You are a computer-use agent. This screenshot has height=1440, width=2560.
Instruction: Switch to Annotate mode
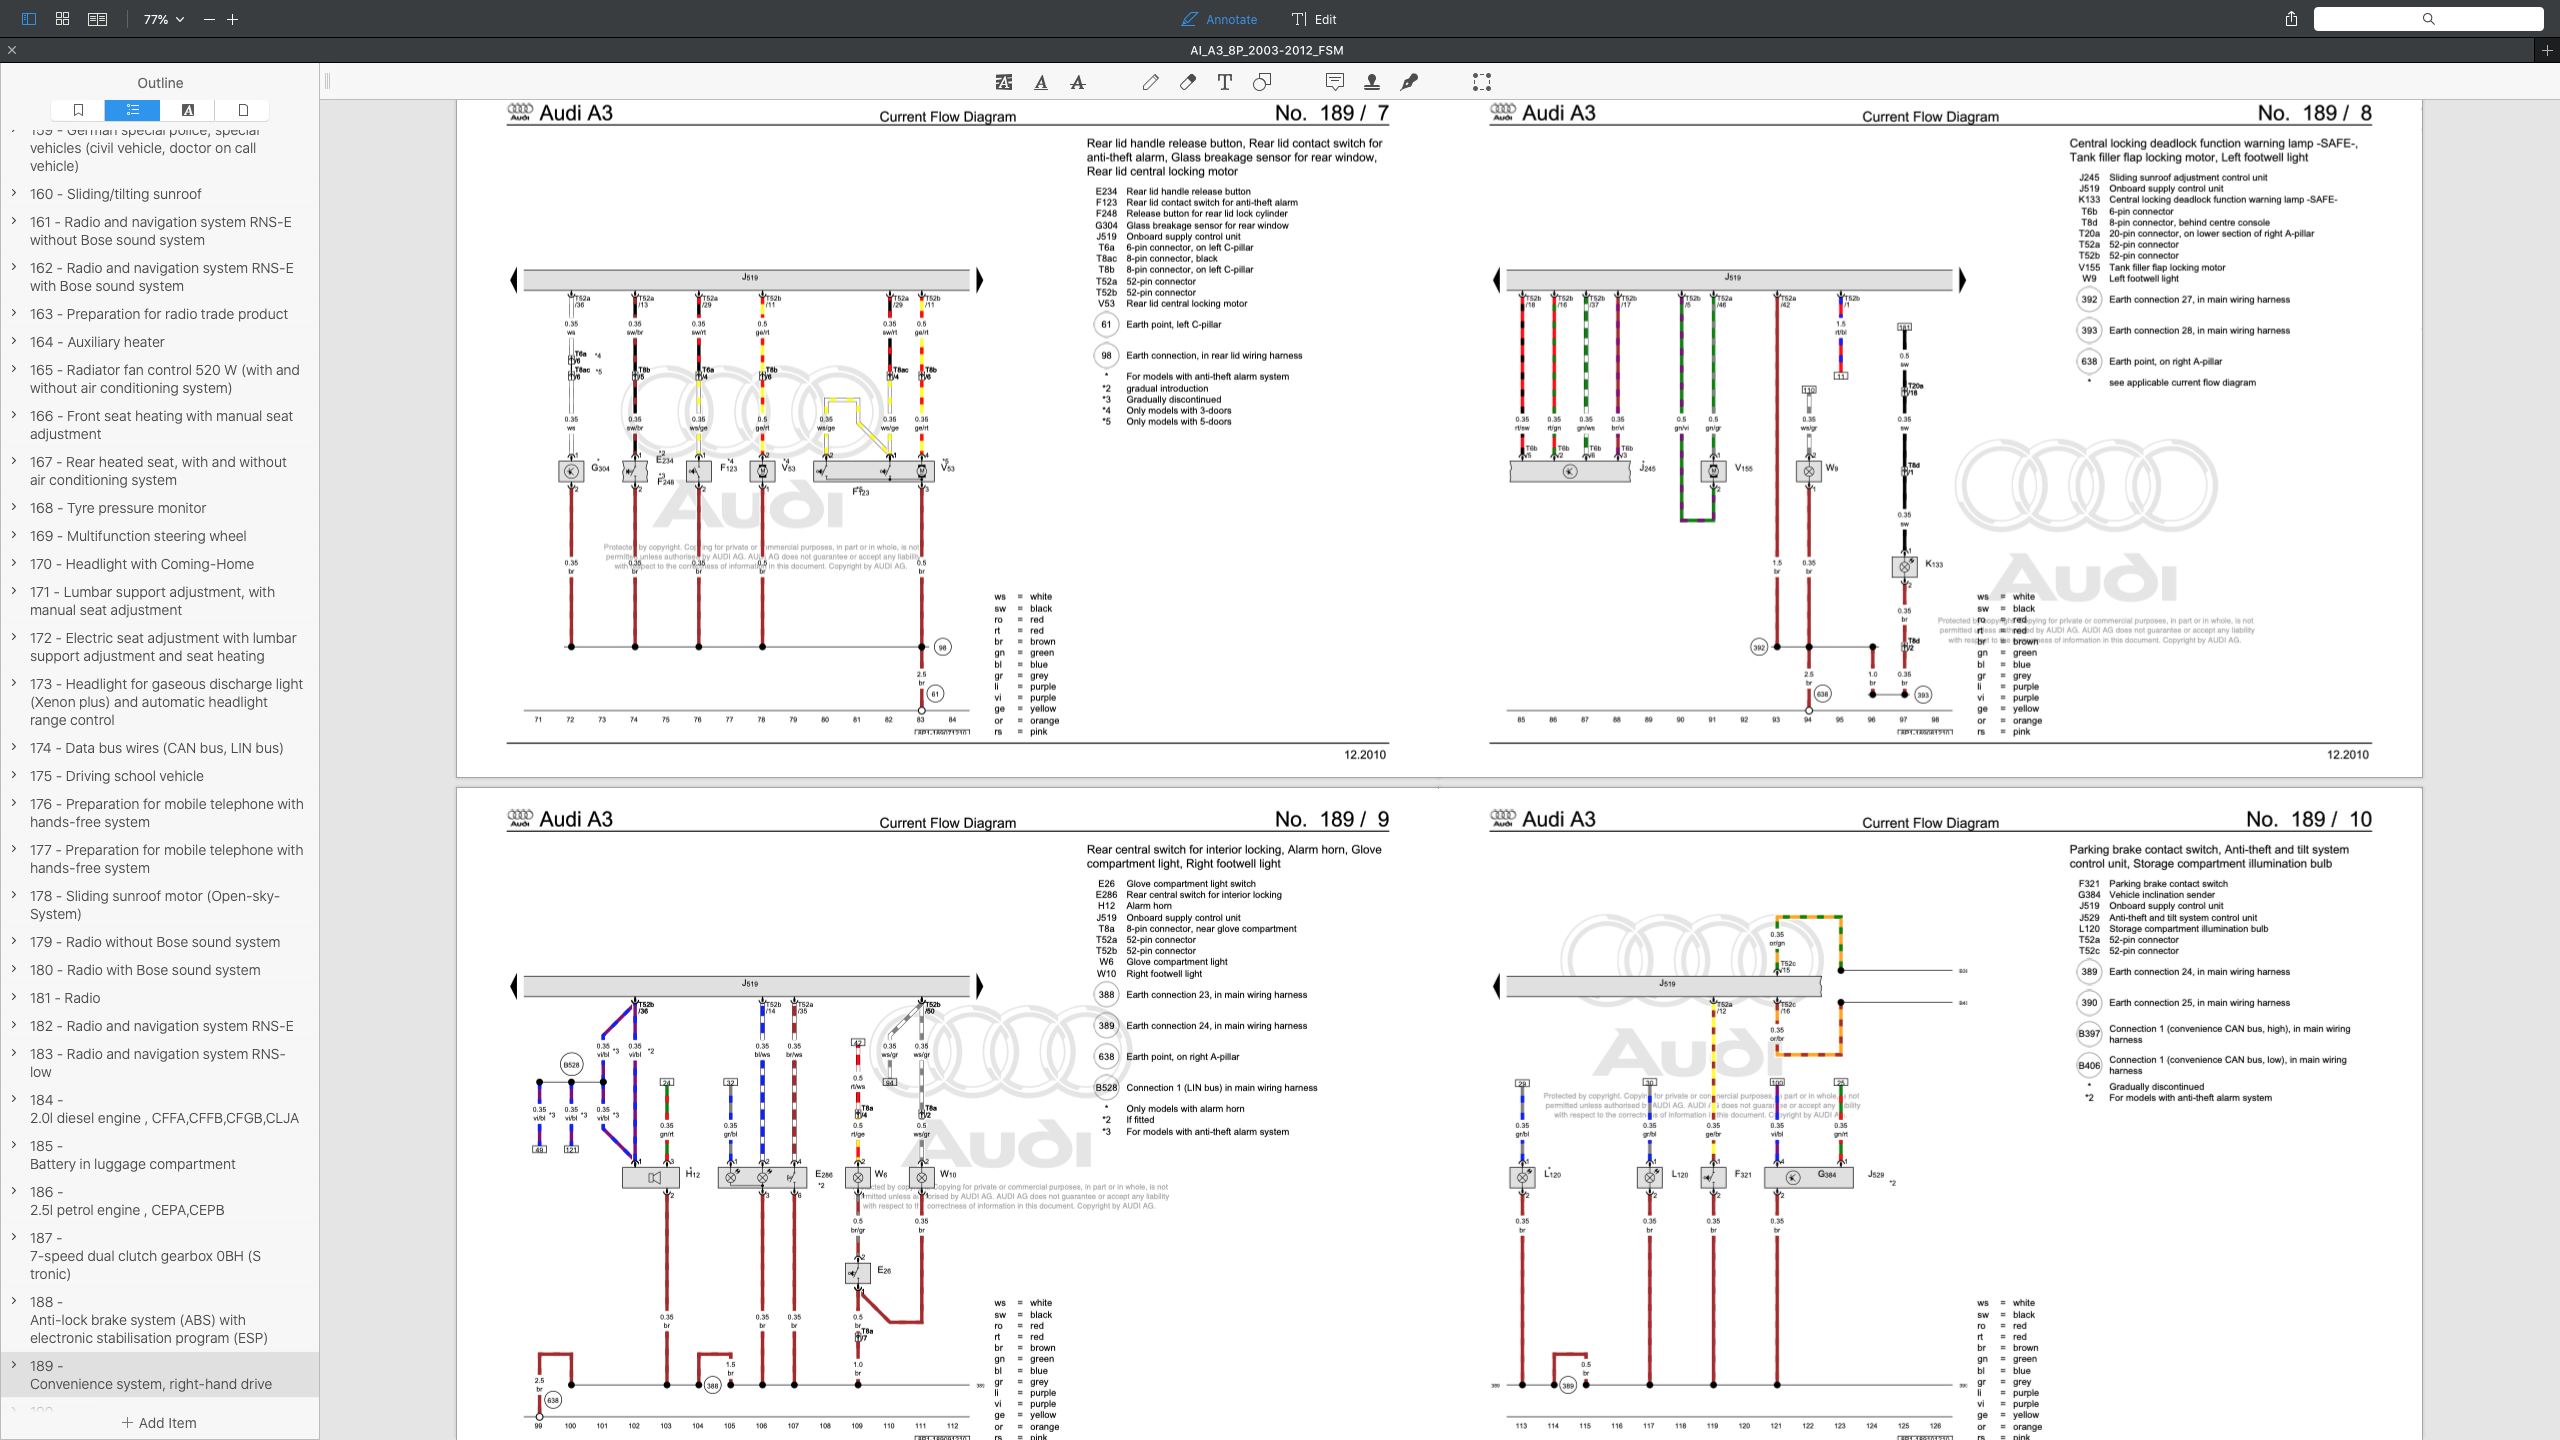click(x=1219, y=19)
